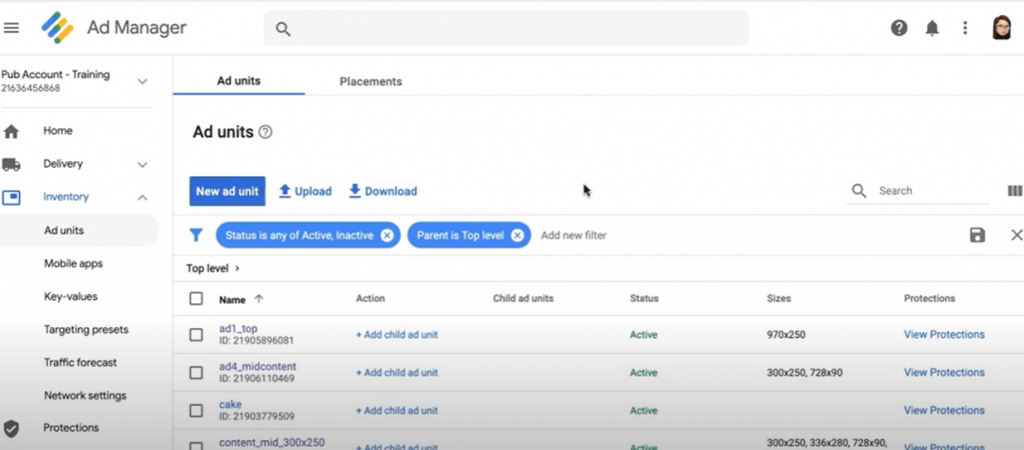View Protections for ad4_midcontent
This screenshot has width=1024, height=450.
(x=944, y=372)
